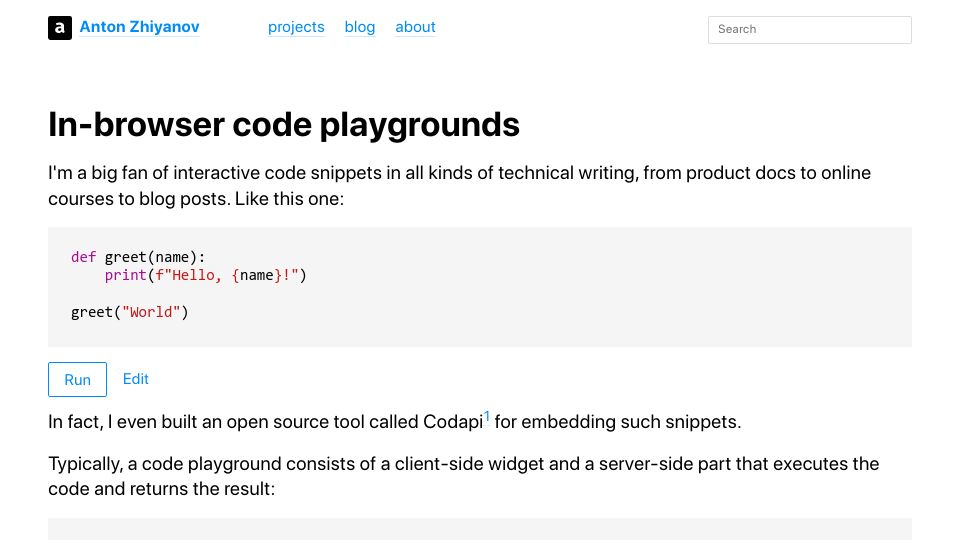Click the black 'a' site logo icon
Image resolution: width=960 pixels, height=540 pixels.
click(x=60, y=28)
